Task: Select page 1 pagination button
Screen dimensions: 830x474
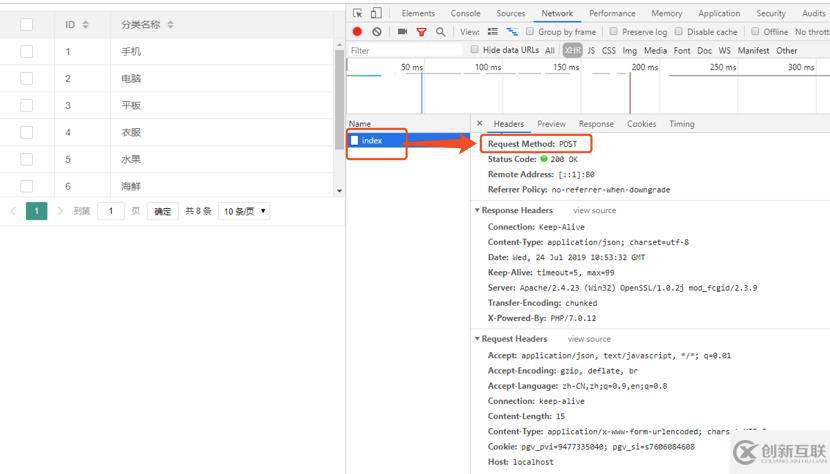Action: point(37,211)
